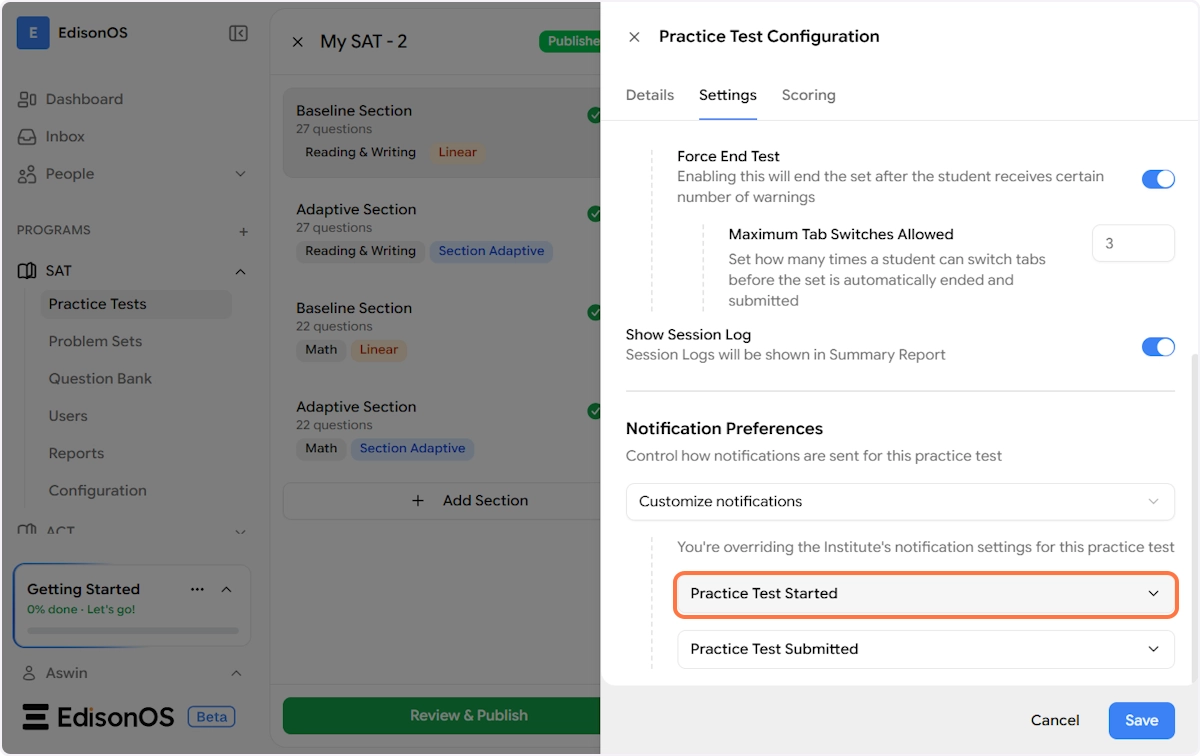Disable the Force End Test toggle
This screenshot has height=756, width=1200.
pos(1158,179)
